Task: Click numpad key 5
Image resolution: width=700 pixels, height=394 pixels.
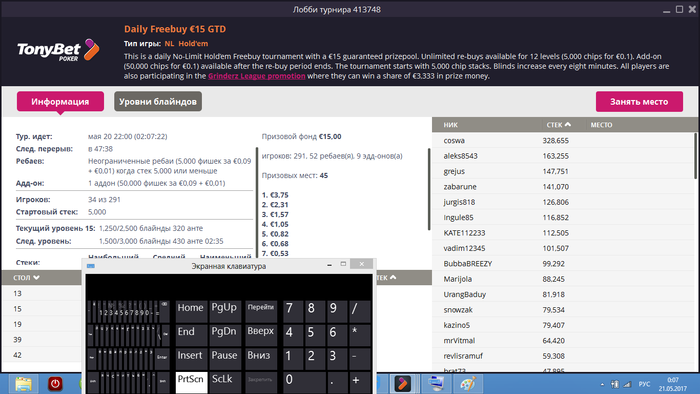Action: 315,335
